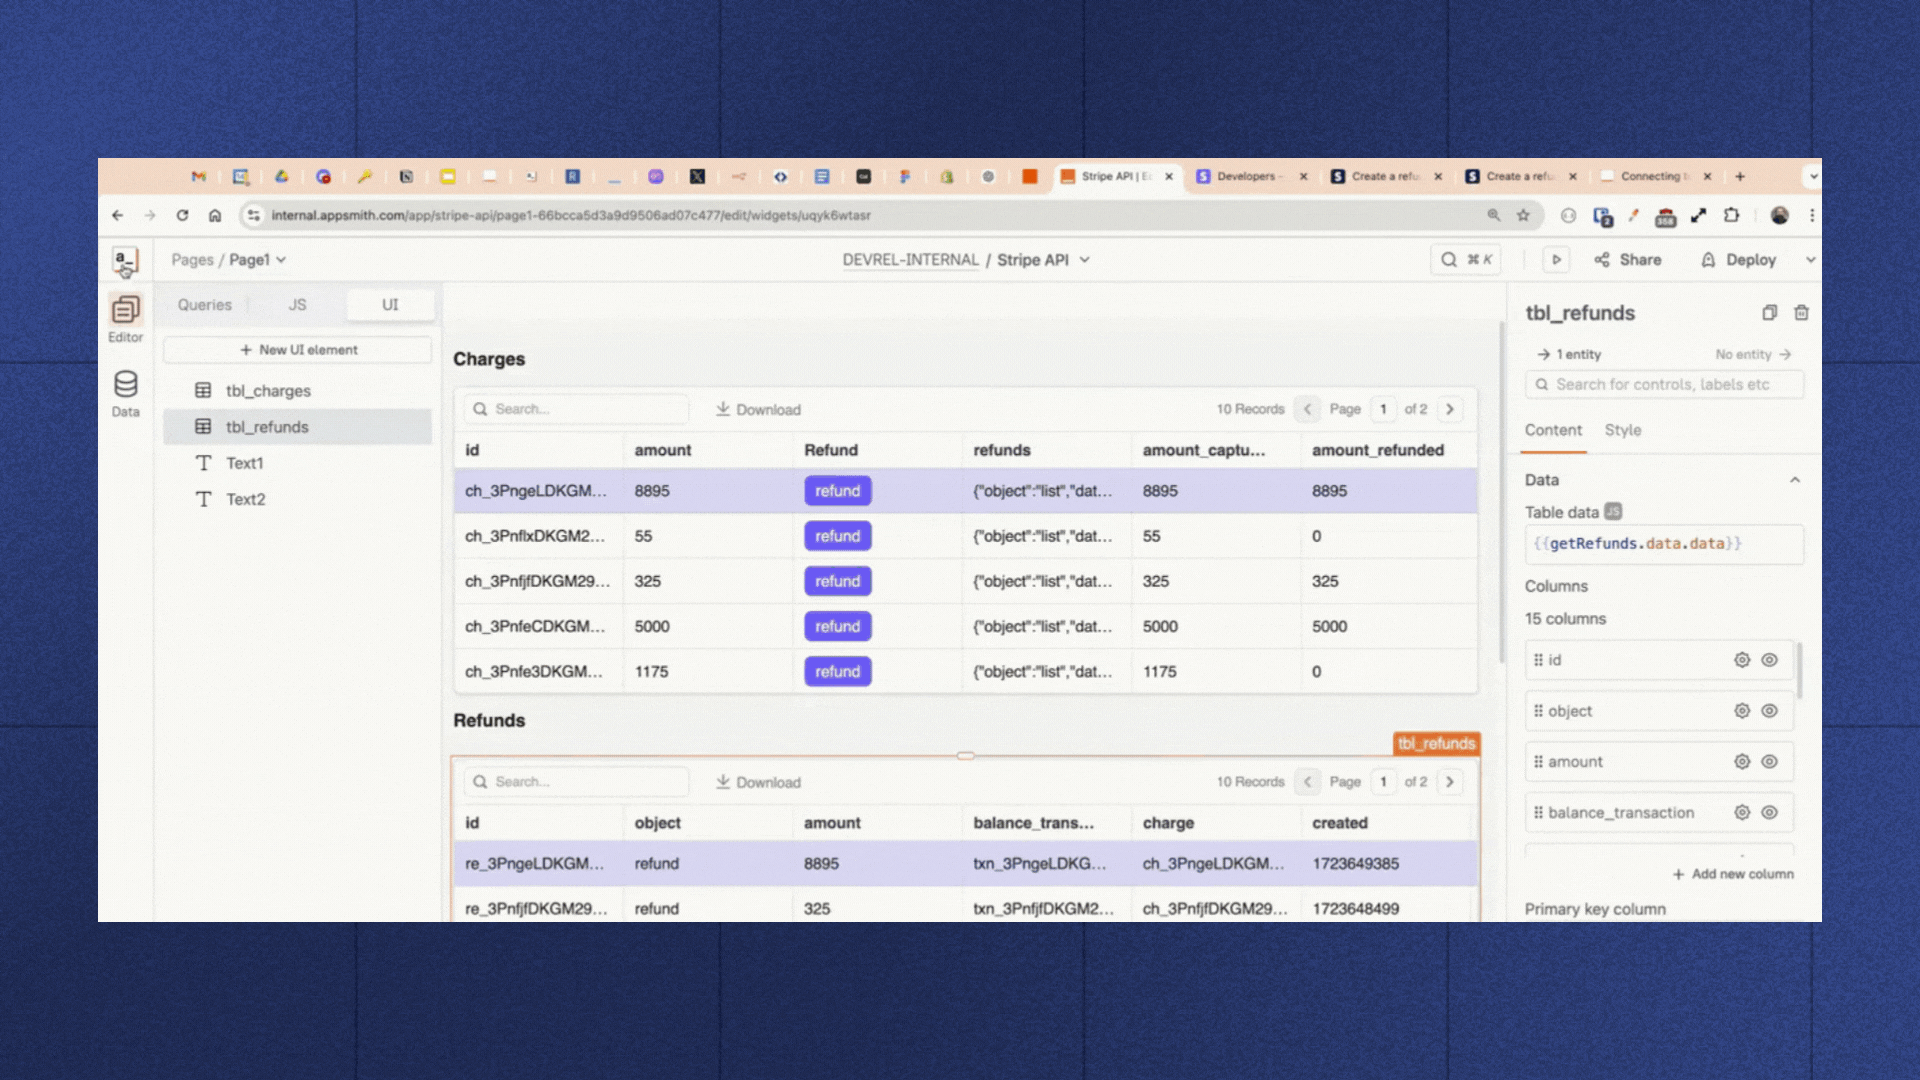Viewport: 1920px width, 1080px height.
Task: Switch to the Style tab
Action: pos(1622,430)
